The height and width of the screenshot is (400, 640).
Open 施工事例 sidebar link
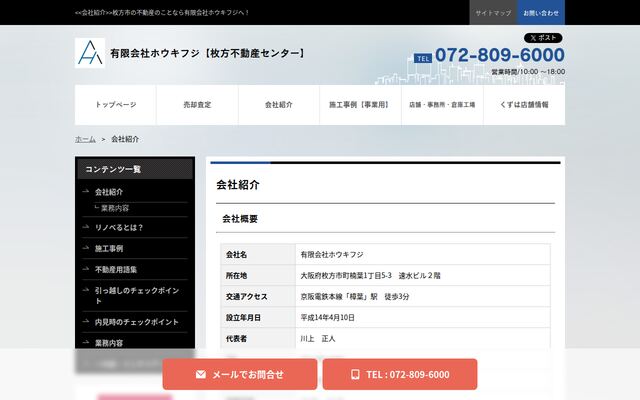click(109, 249)
